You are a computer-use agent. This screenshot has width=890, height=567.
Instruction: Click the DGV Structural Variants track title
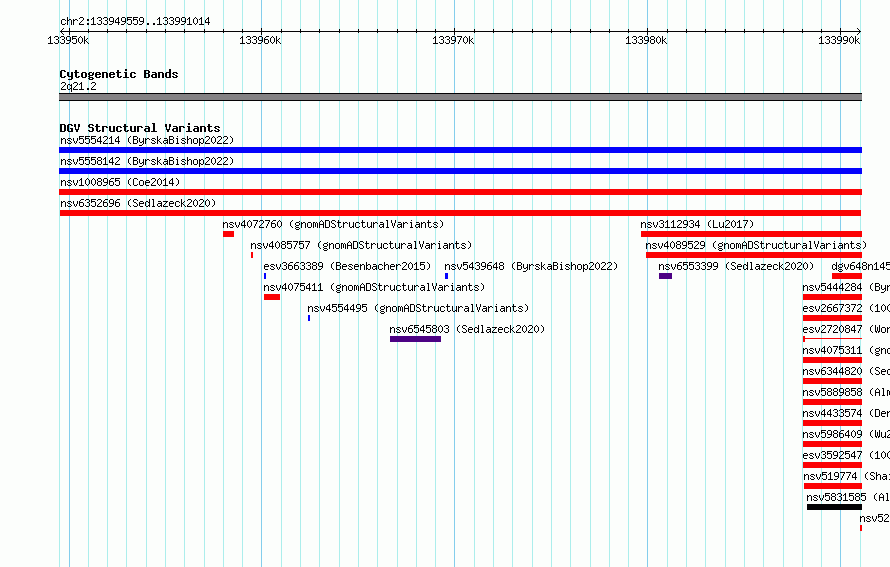tap(140, 128)
